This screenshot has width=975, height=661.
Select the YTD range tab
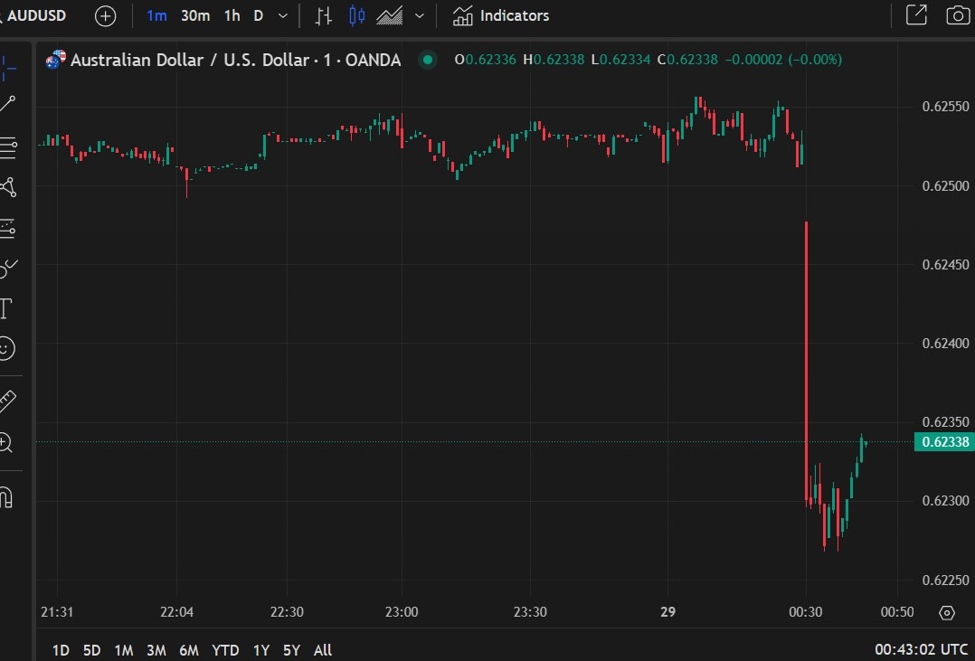click(x=225, y=650)
